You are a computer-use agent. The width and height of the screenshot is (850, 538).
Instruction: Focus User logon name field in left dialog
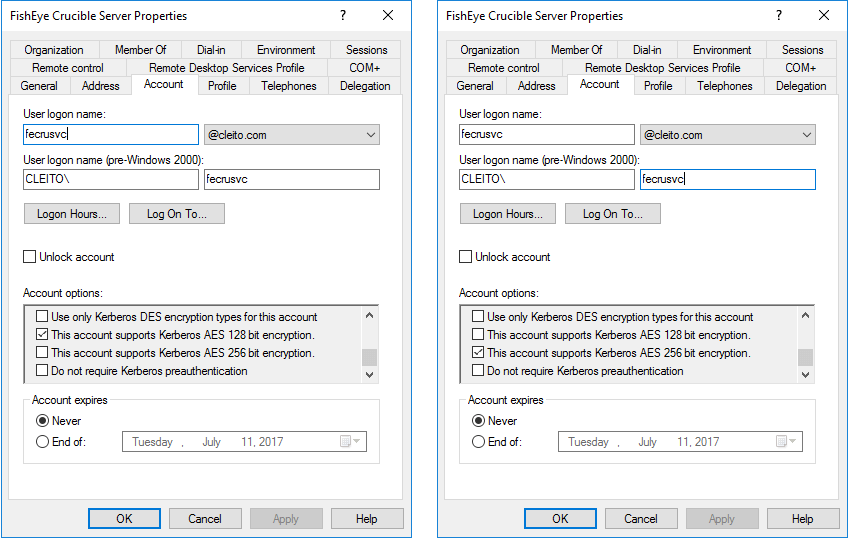tap(111, 134)
